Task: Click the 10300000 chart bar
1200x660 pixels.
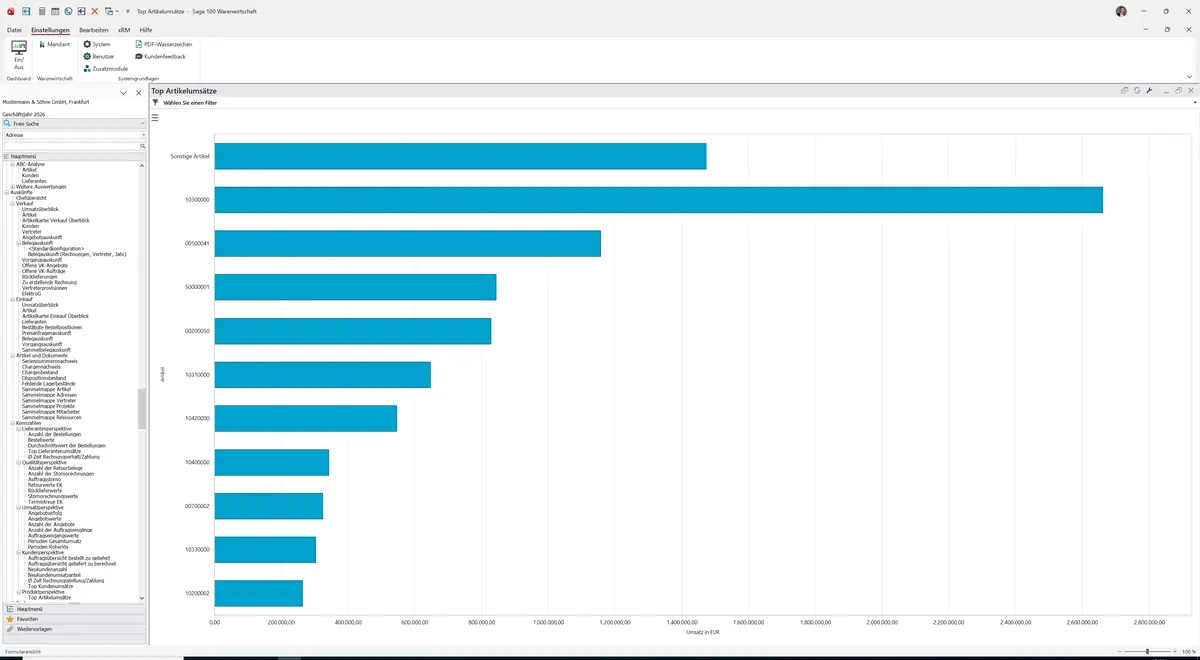Action: (x=658, y=200)
